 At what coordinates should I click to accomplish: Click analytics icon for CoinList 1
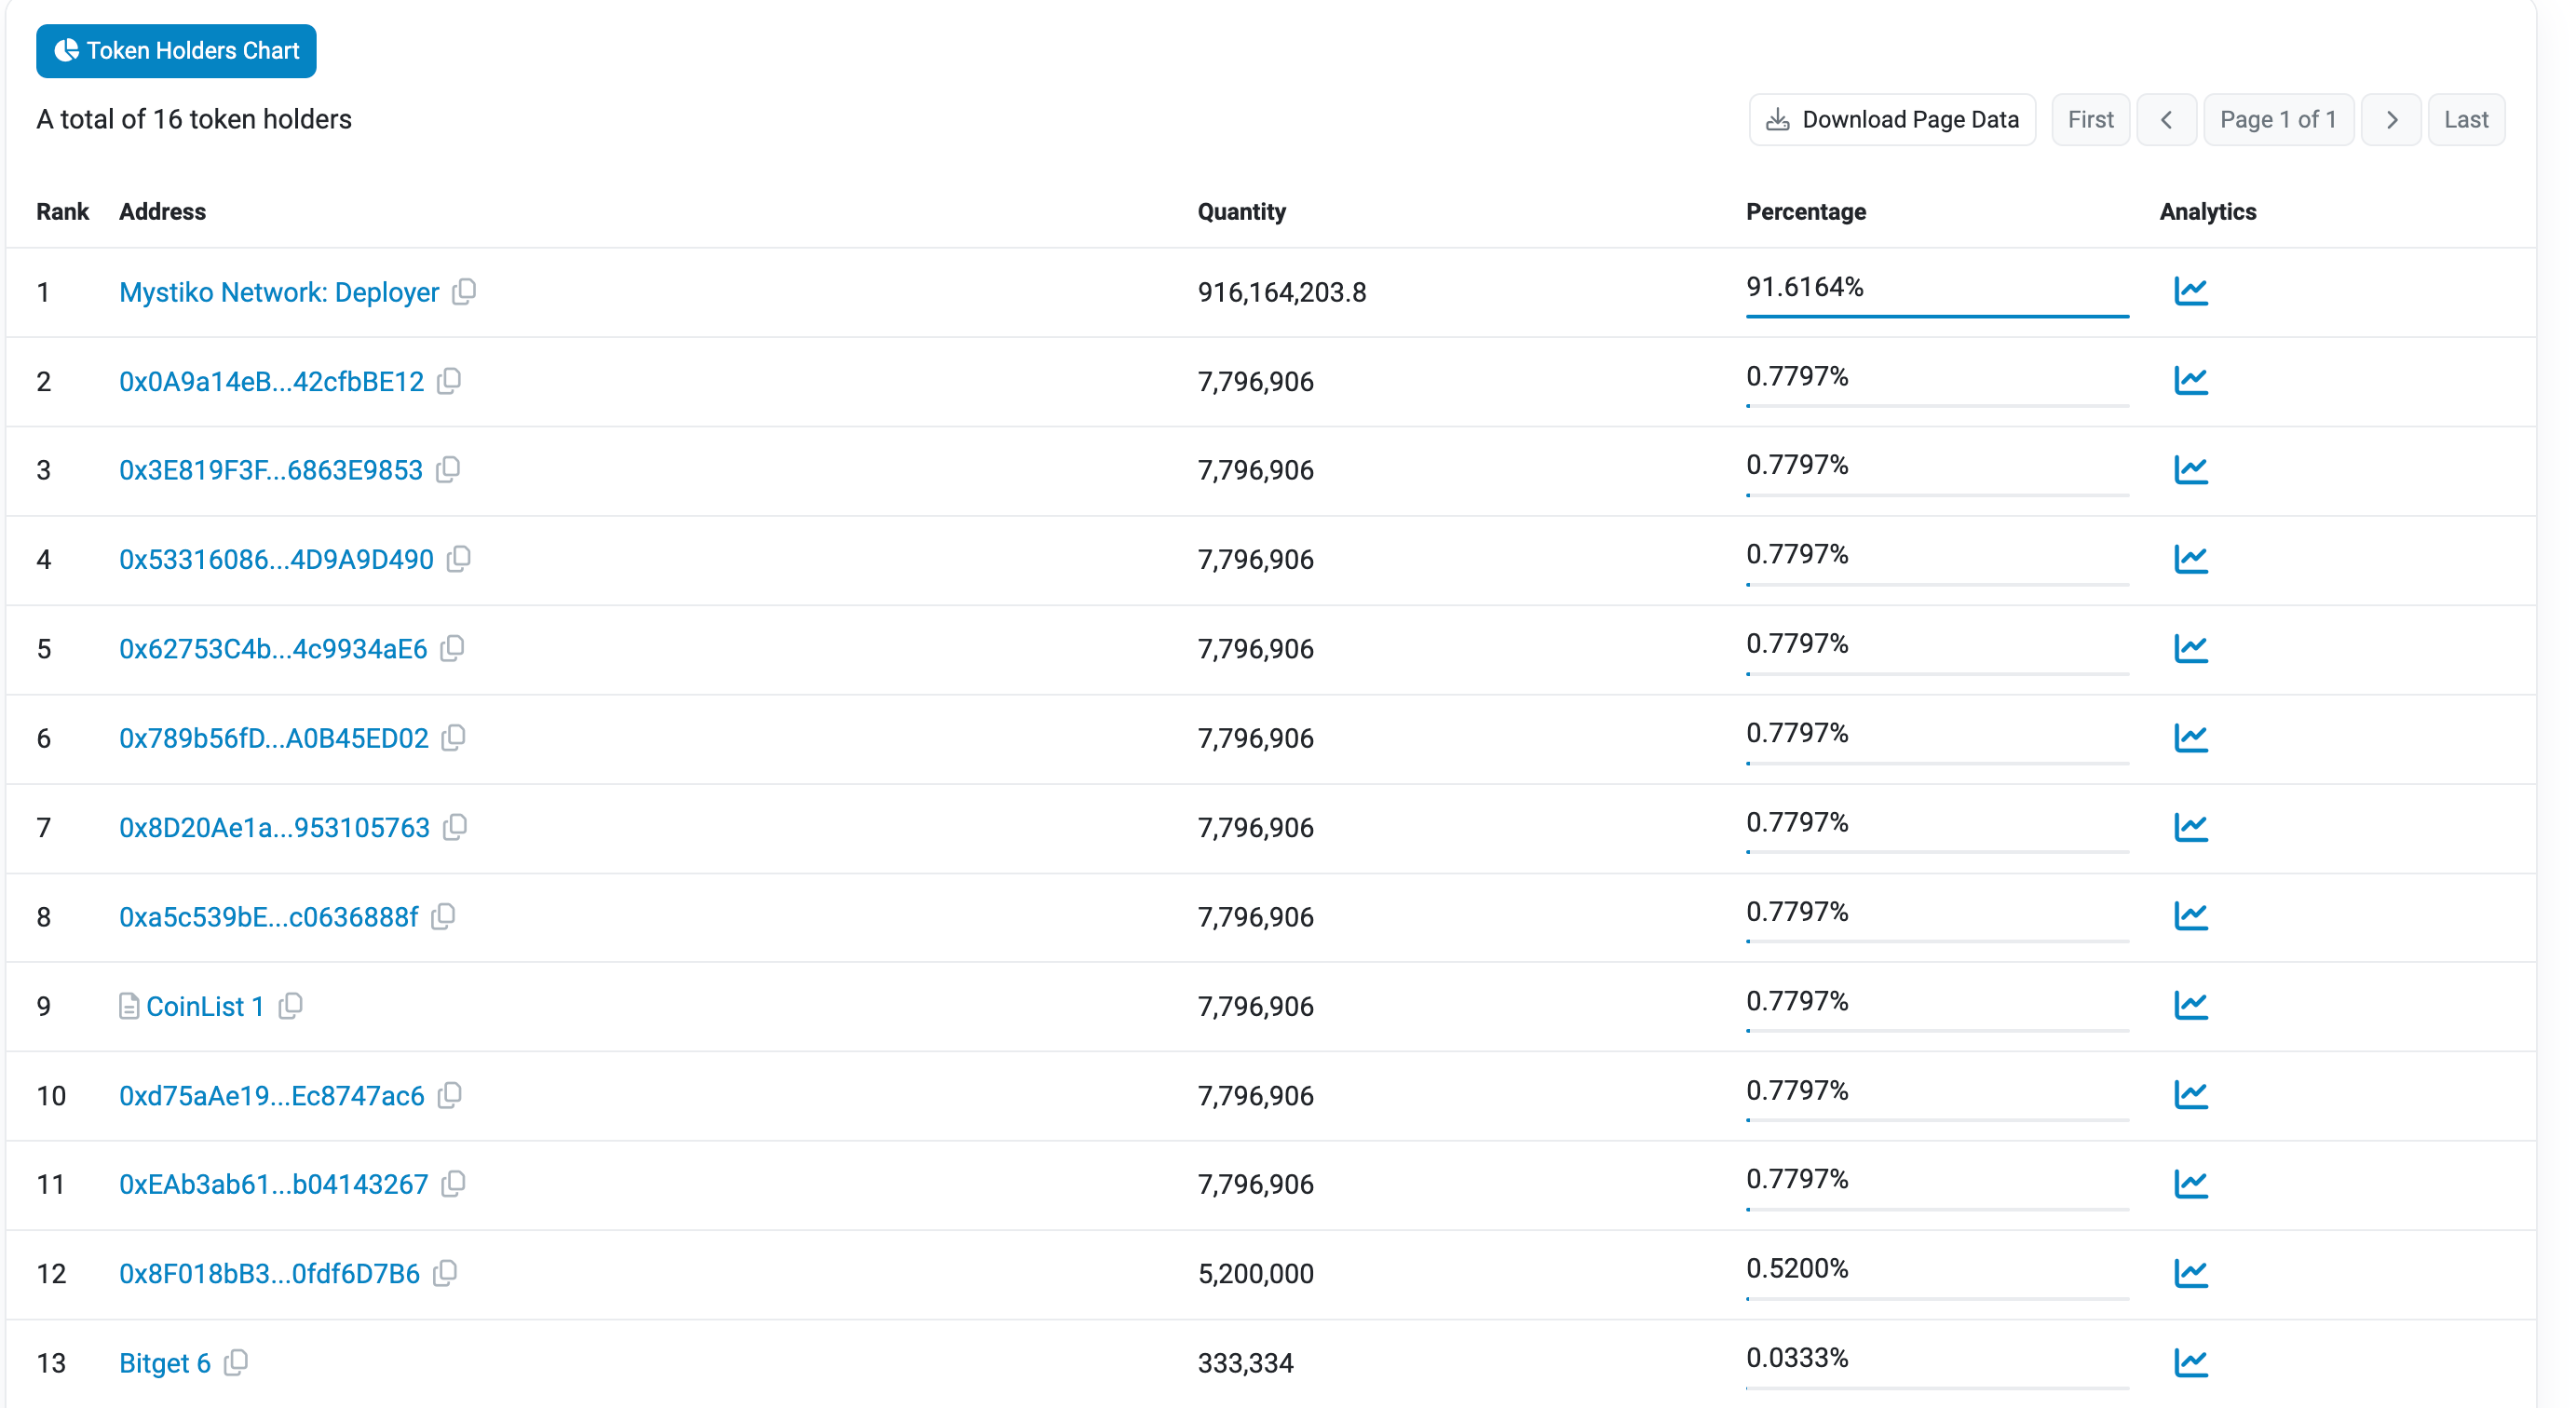(2188, 1004)
